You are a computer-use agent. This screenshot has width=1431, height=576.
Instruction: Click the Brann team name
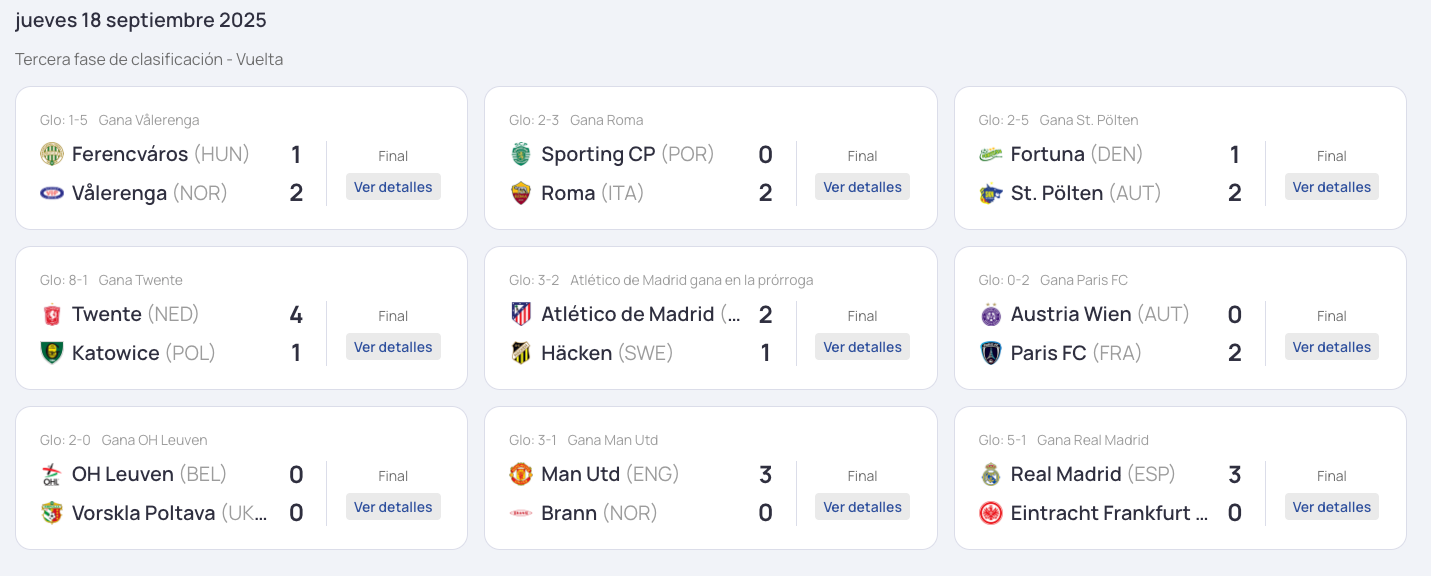point(569,513)
